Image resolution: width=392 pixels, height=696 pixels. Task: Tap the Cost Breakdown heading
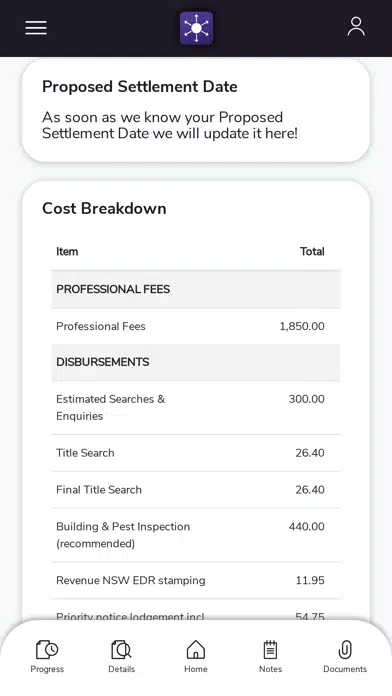point(104,208)
